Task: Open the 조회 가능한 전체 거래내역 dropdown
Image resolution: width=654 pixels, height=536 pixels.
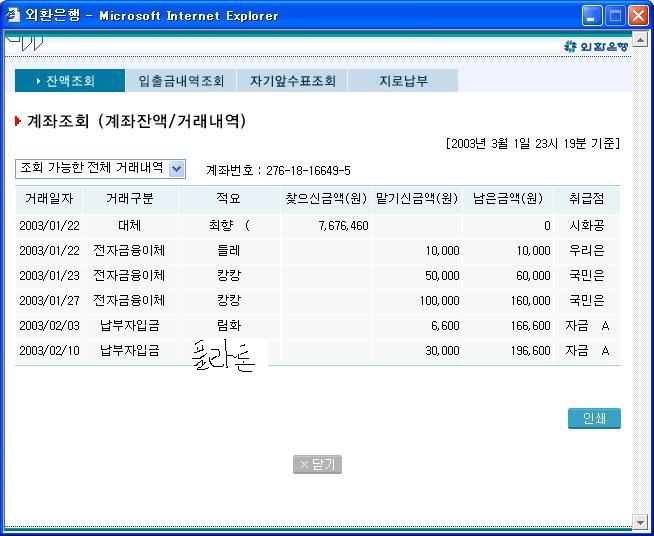Action: tap(177, 169)
